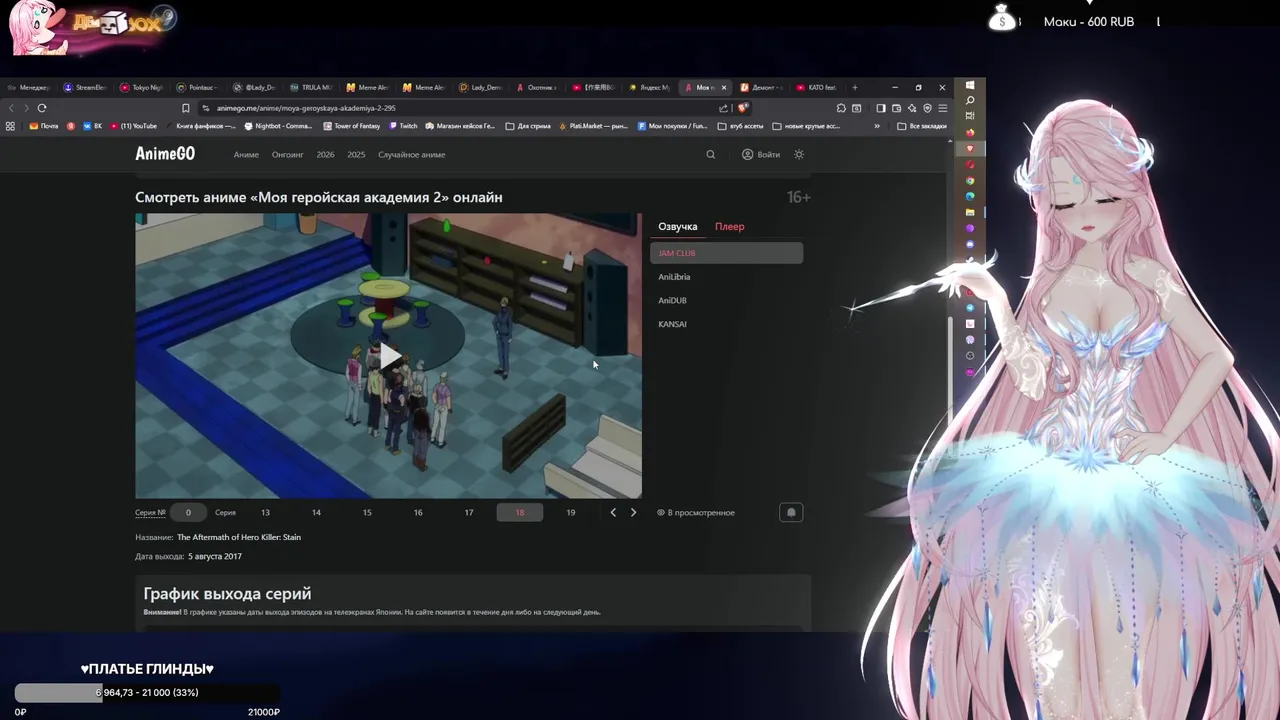The height and width of the screenshot is (720, 1280).
Task: Expand hidden bookmarks with the double-chevron
Action: click(877, 126)
